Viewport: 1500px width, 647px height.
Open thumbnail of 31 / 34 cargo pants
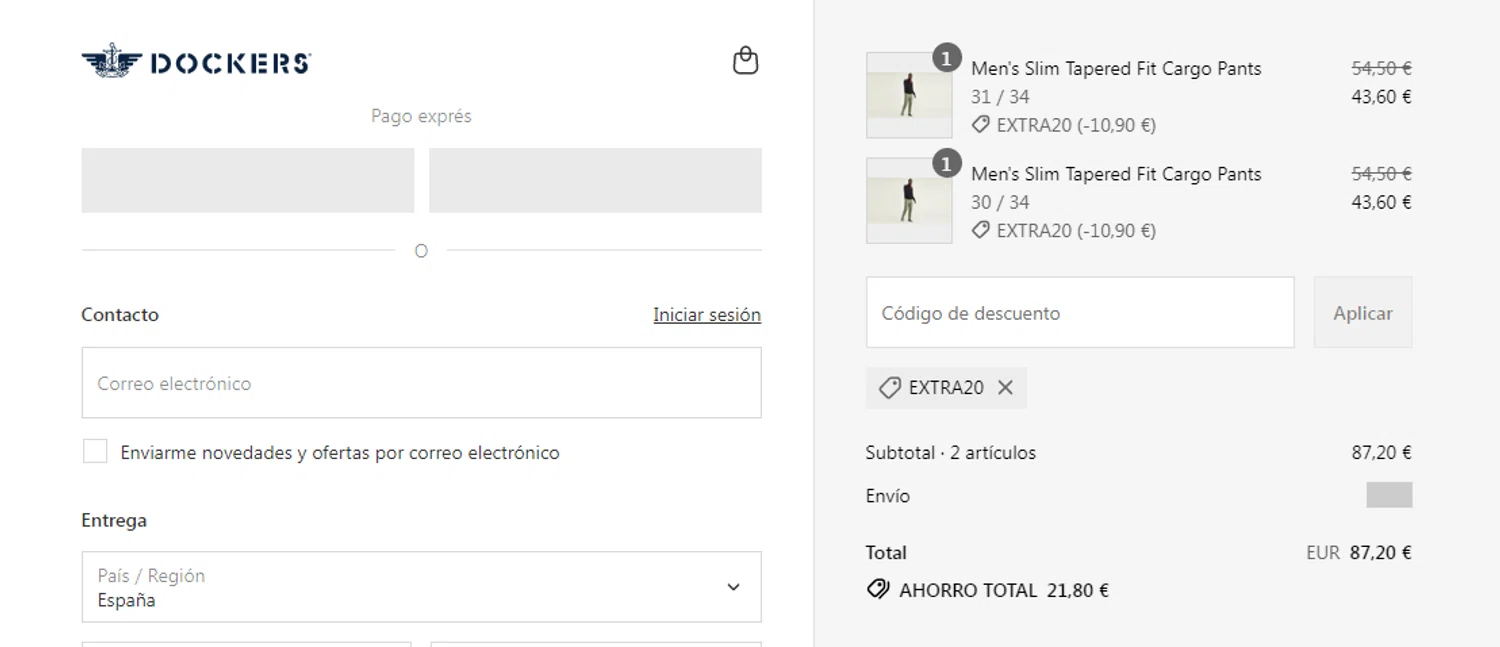[x=909, y=95]
